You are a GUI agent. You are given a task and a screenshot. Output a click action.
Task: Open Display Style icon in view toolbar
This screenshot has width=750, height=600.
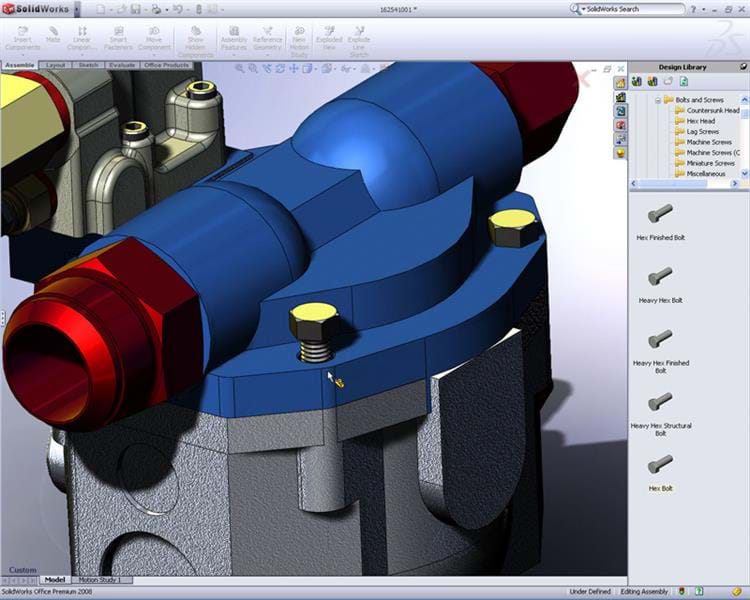tap(327, 69)
